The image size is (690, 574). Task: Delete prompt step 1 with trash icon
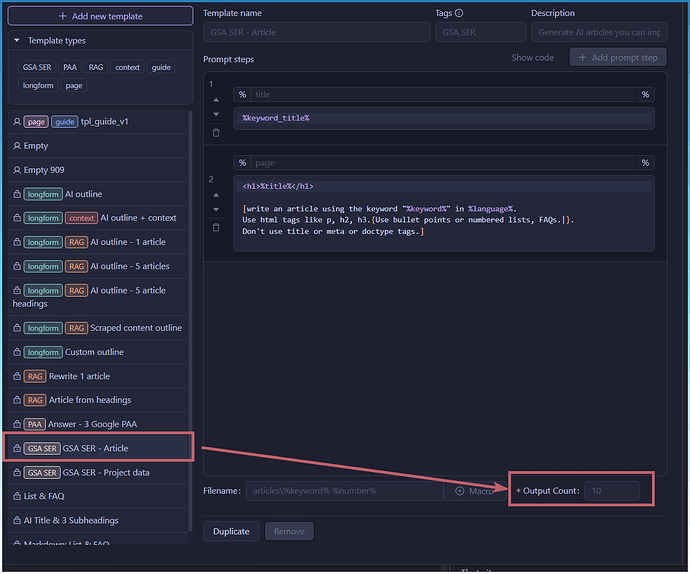click(x=216, y=132)
